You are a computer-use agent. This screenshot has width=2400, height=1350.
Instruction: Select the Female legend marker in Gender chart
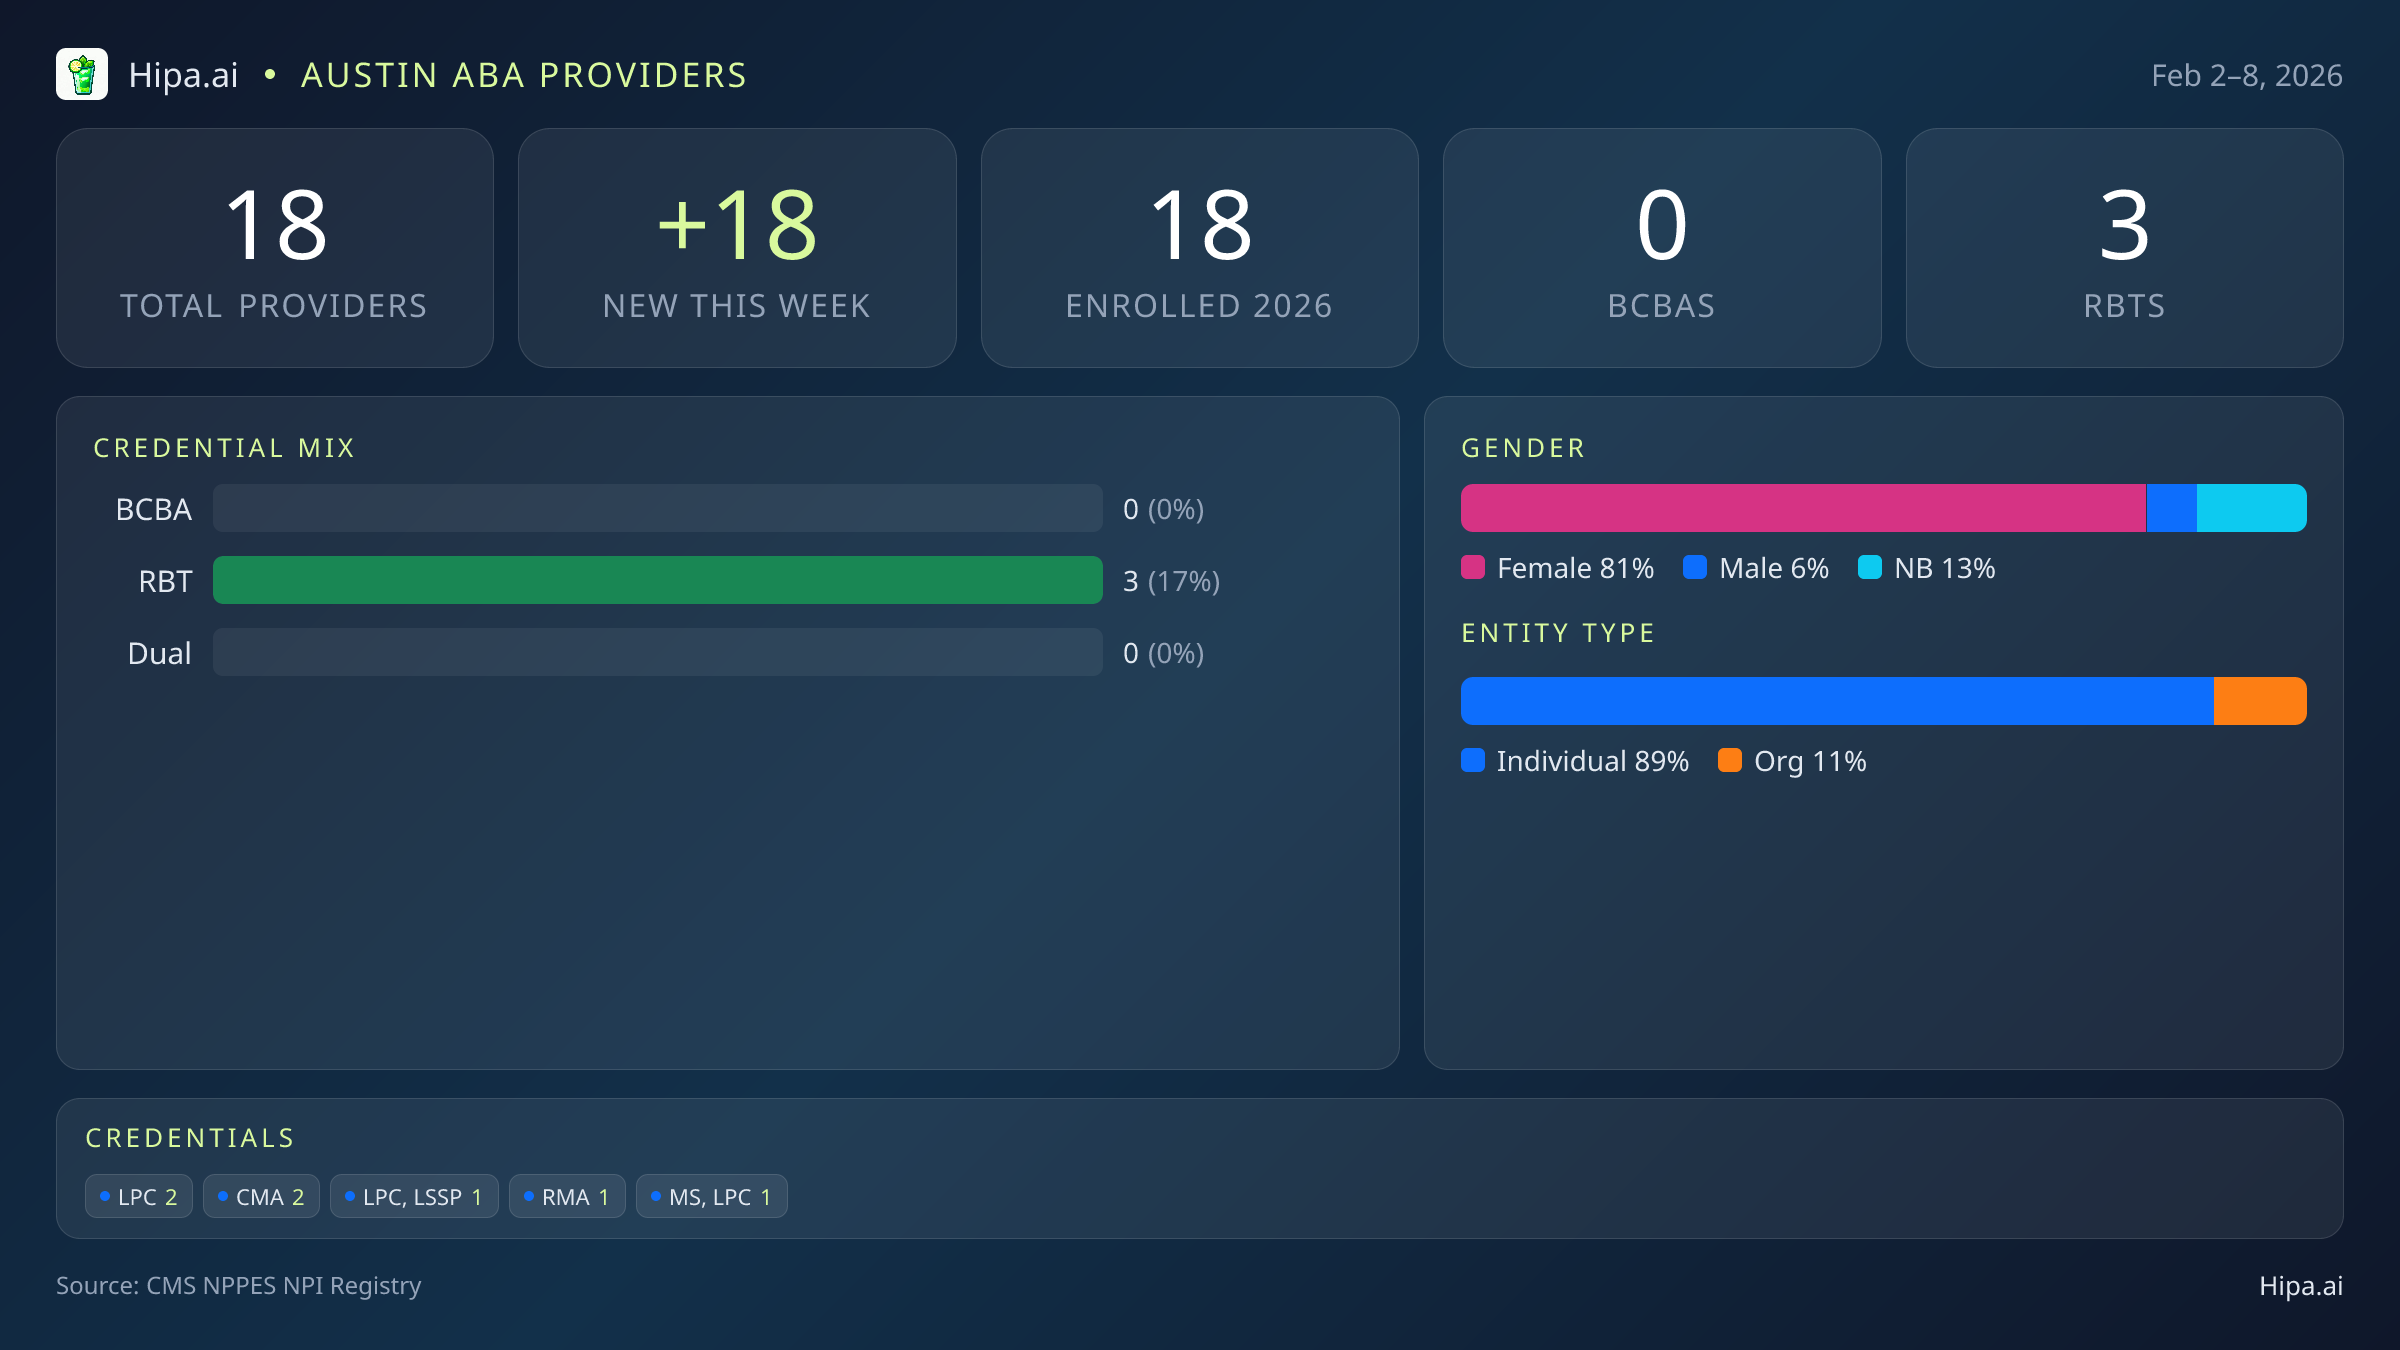1474,568
